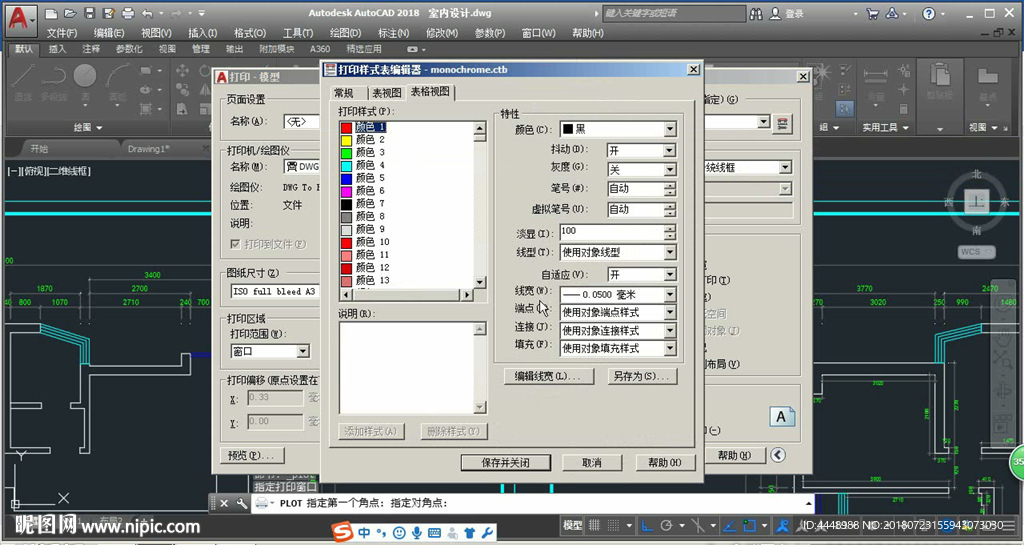Click the 模型 button in status bar
The height and width of the screenshot is (545, 1024).
click(573, 525)
